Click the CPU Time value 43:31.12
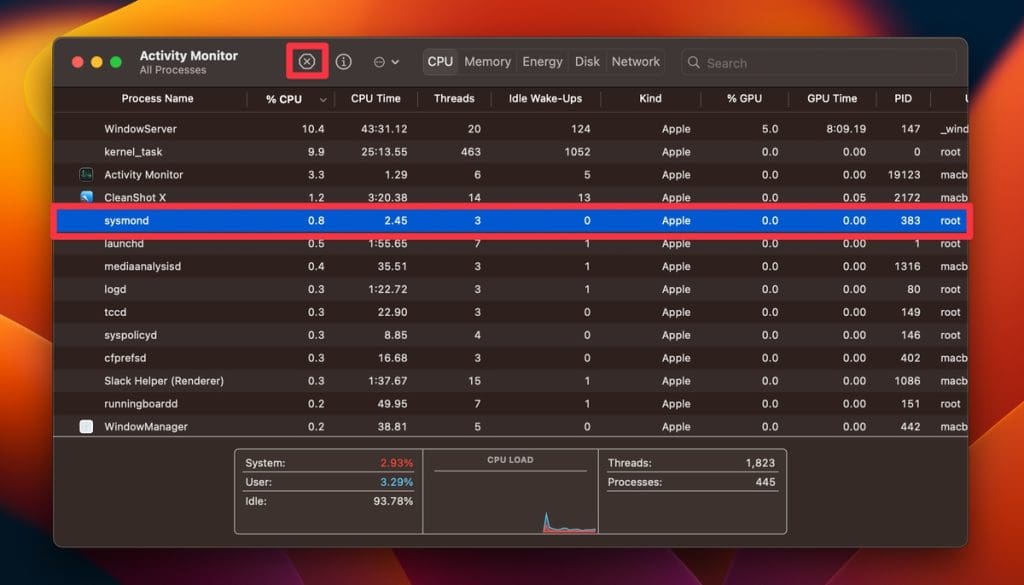Screen dimensions: 1024x585 384,129
